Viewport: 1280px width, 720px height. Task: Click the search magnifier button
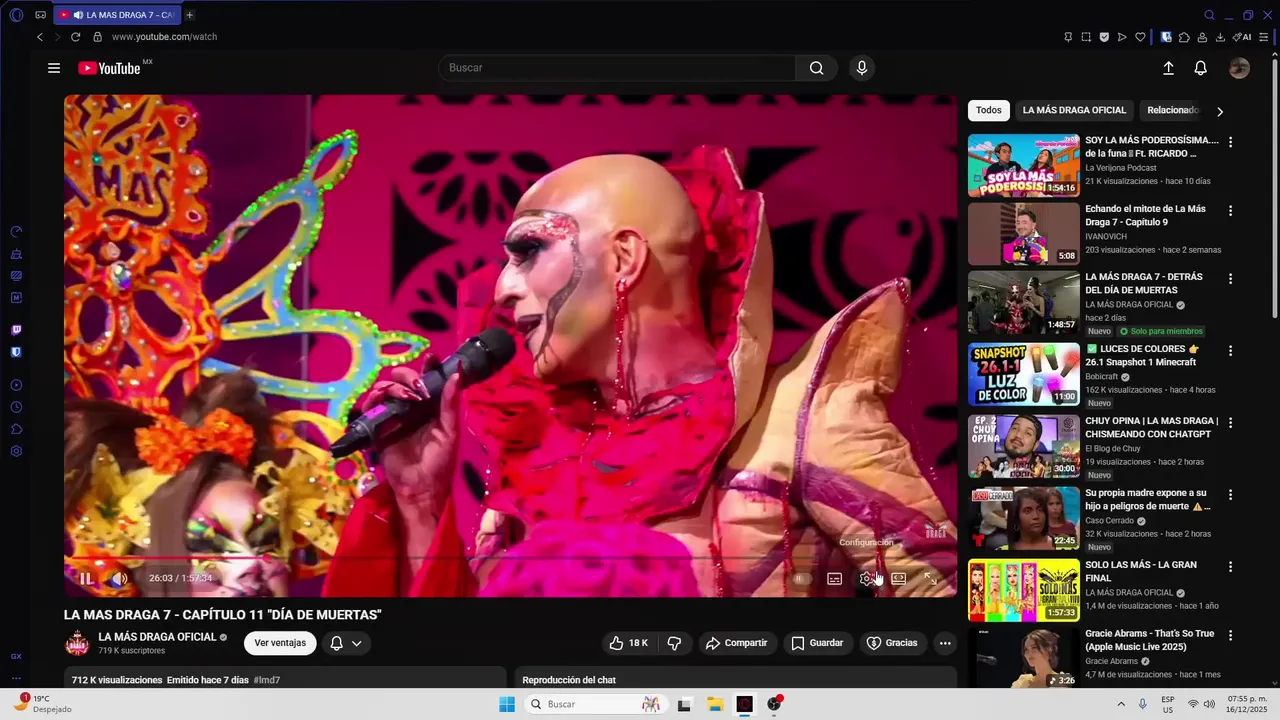pos(816,68)
